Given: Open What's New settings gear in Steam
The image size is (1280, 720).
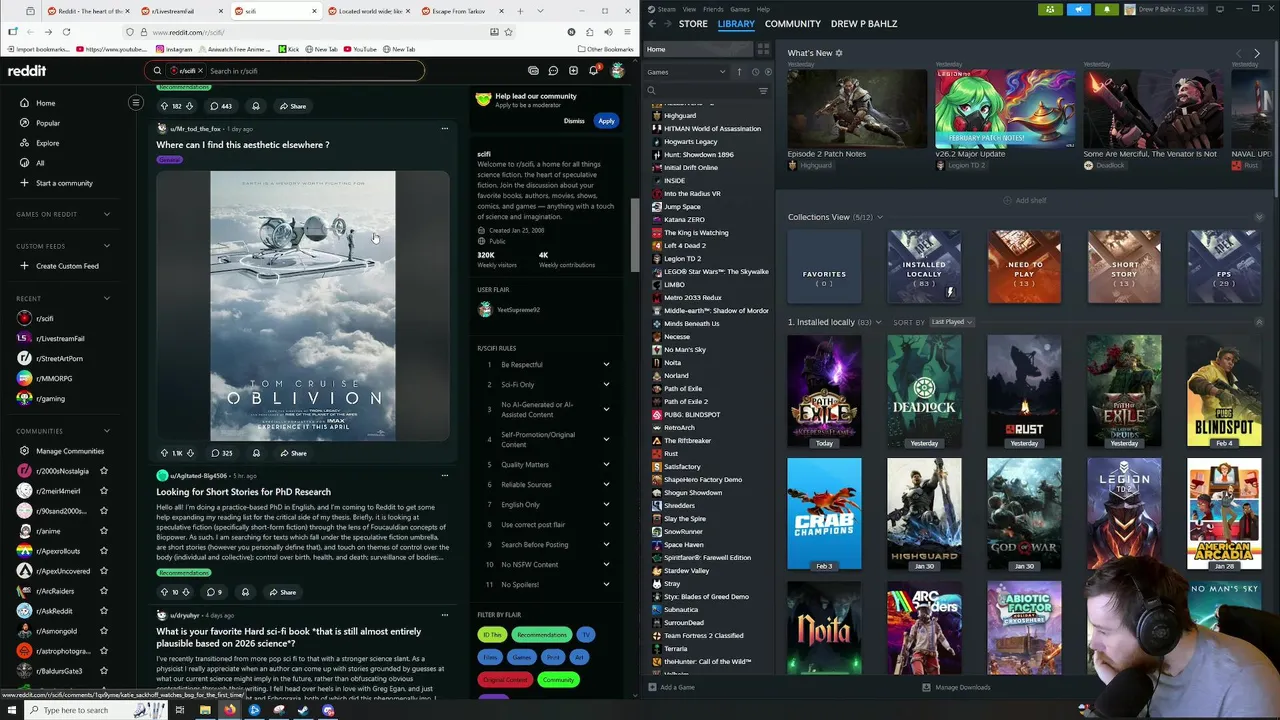Looking at the screenshot, I should click(839, 53).
